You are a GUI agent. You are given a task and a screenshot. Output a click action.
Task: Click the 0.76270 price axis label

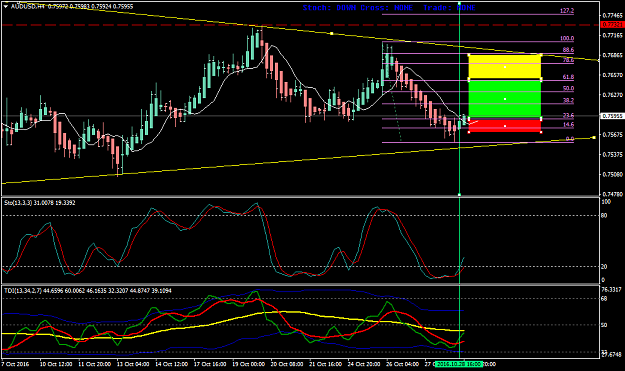pos(612,95)
